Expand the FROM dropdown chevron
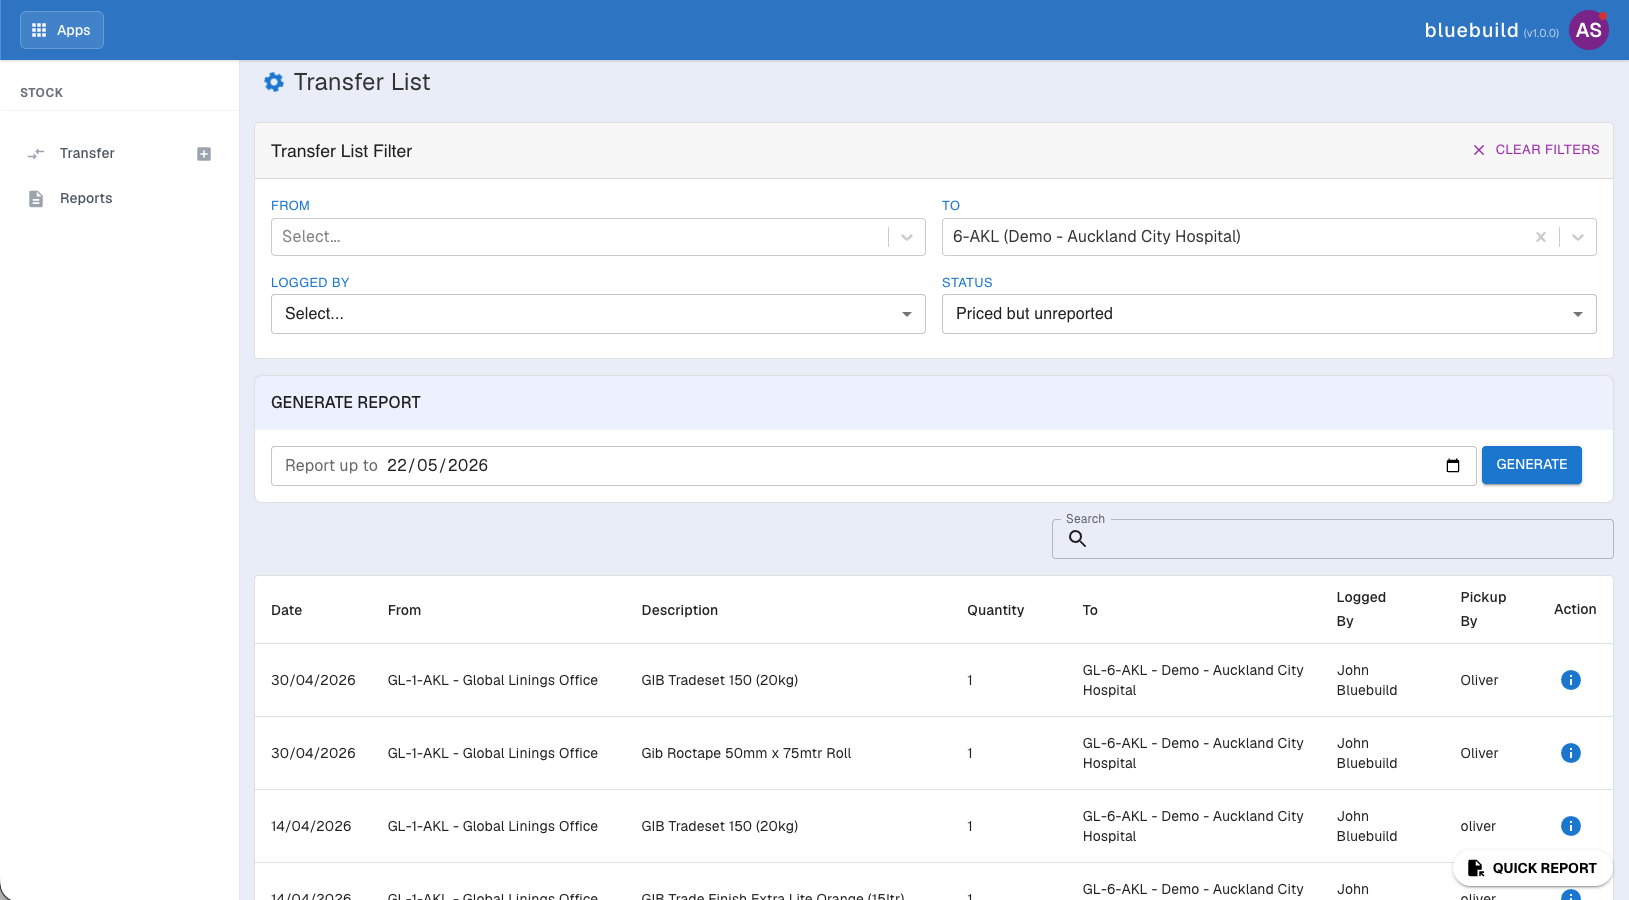The image size is (1629, 900). [x=907, y=237]
